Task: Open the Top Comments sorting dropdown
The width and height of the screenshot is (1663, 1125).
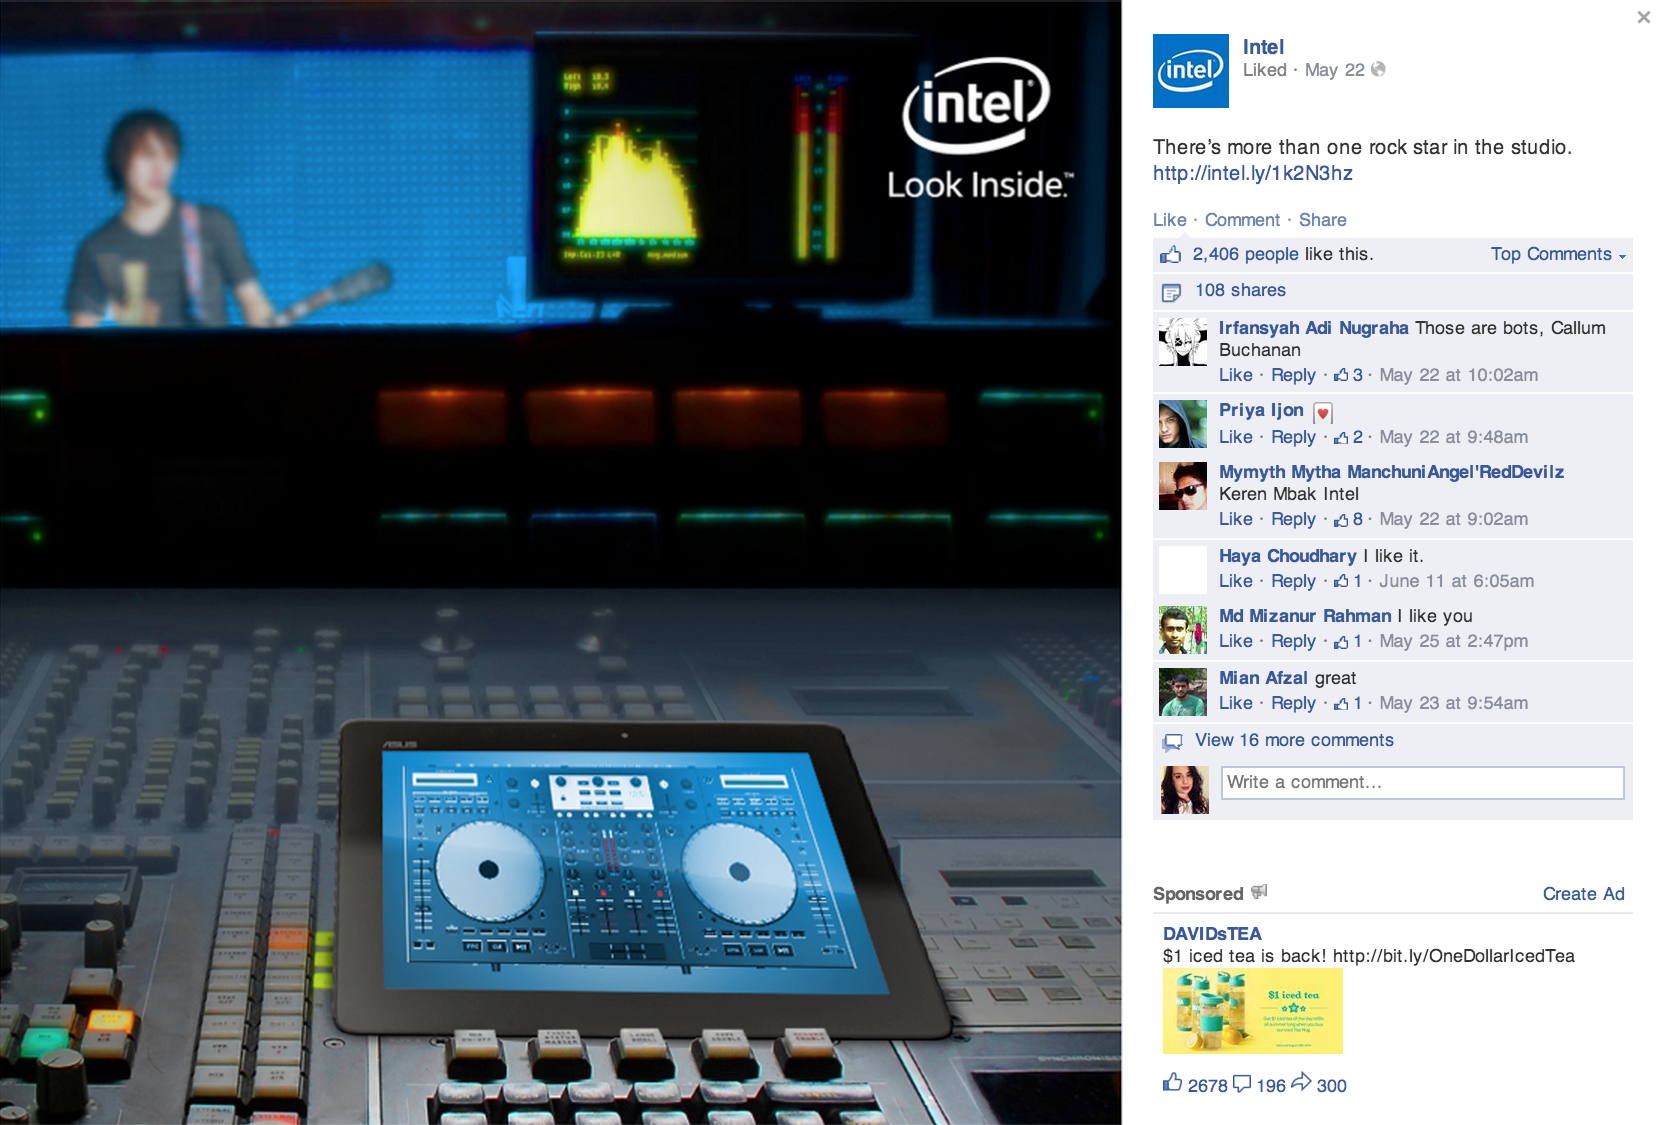Action: (1558, 254)
